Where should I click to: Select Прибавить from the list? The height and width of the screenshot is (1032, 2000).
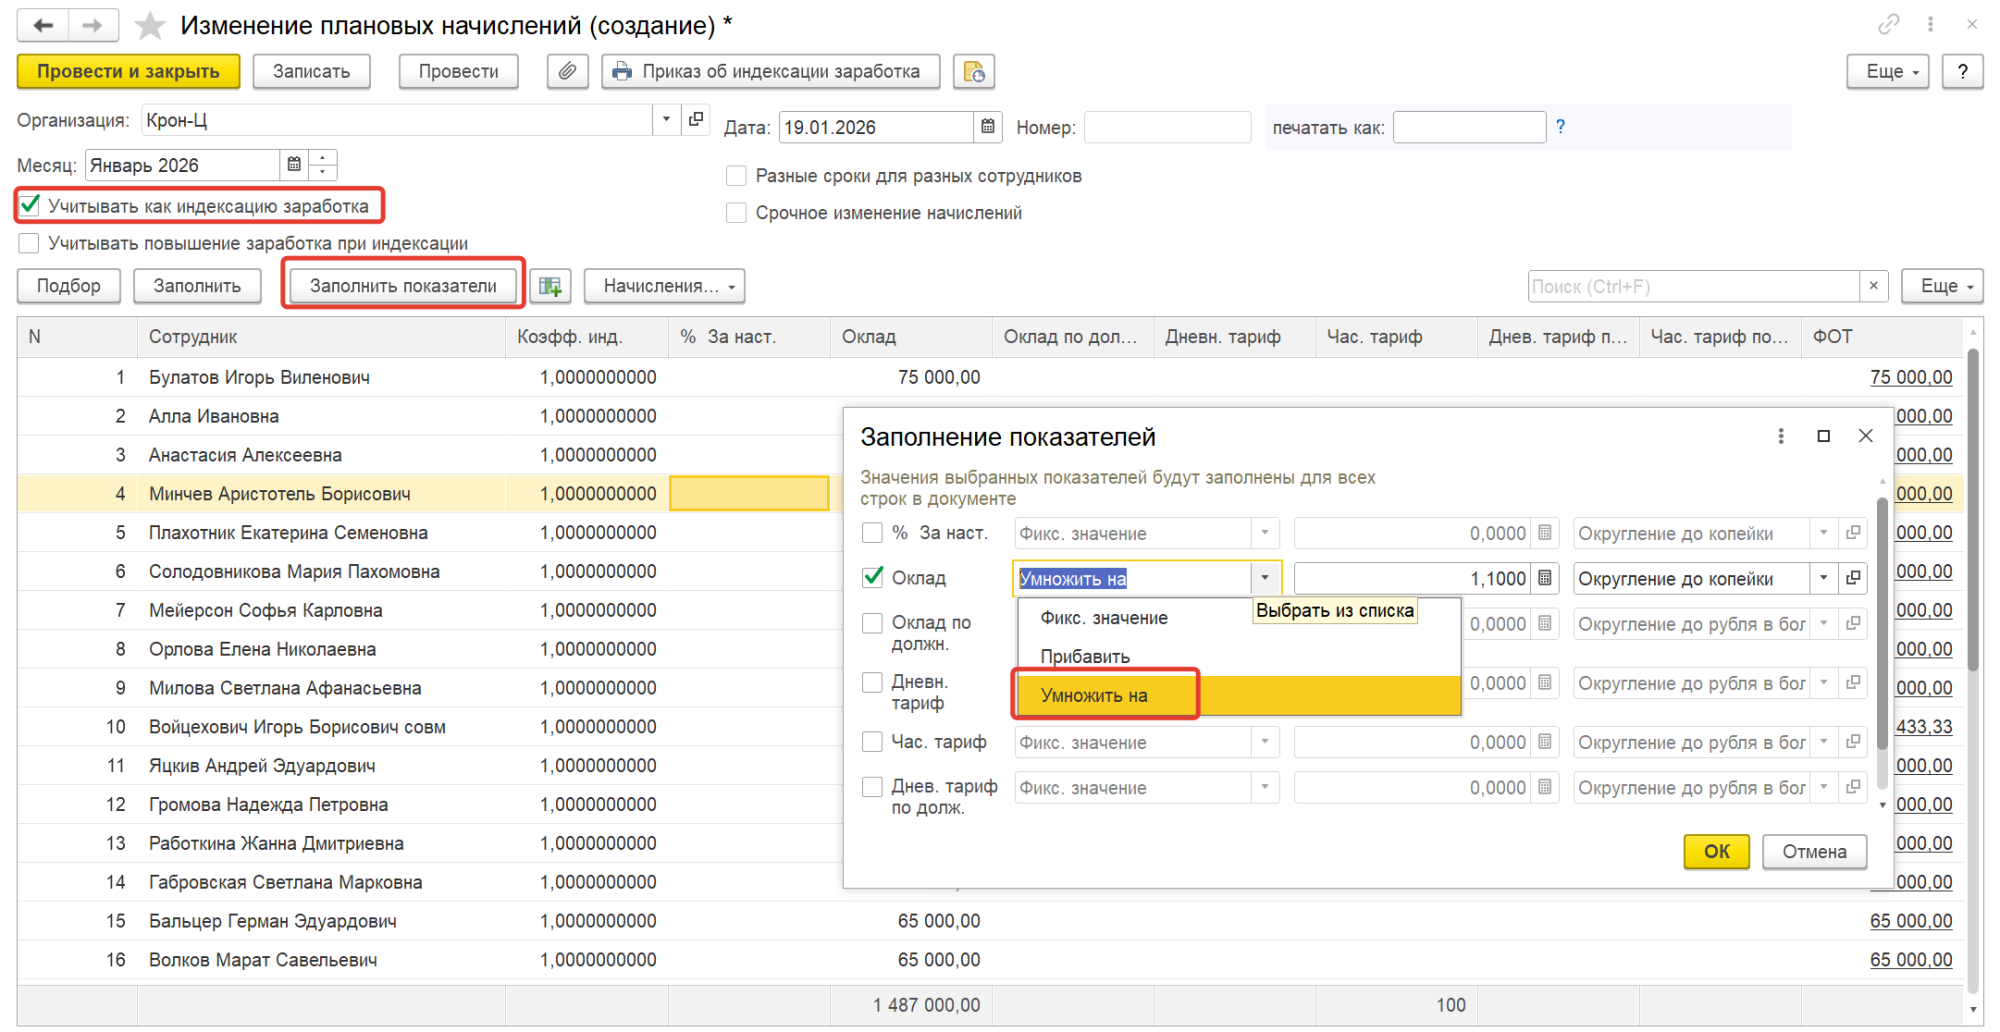(1085, 657)
